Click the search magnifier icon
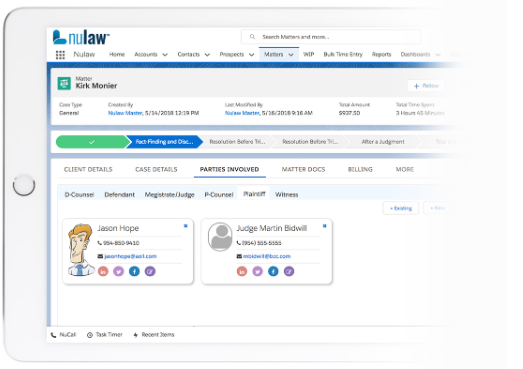Screen dimensions: 523x369 (252, 37)
